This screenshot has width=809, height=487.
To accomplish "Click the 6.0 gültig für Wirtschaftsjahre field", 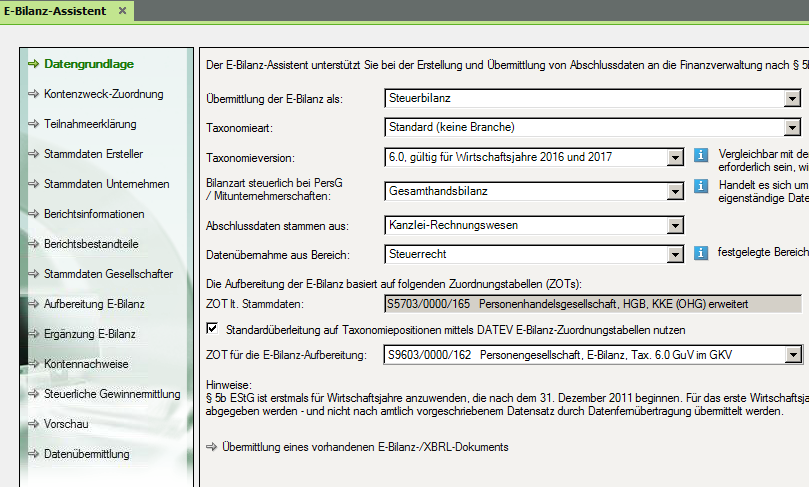I will point(534,157).
